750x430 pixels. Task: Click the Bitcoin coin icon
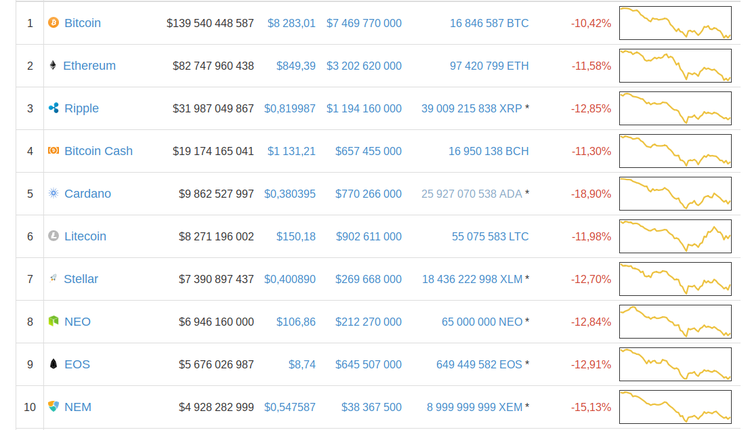click(x=54, y=23)
